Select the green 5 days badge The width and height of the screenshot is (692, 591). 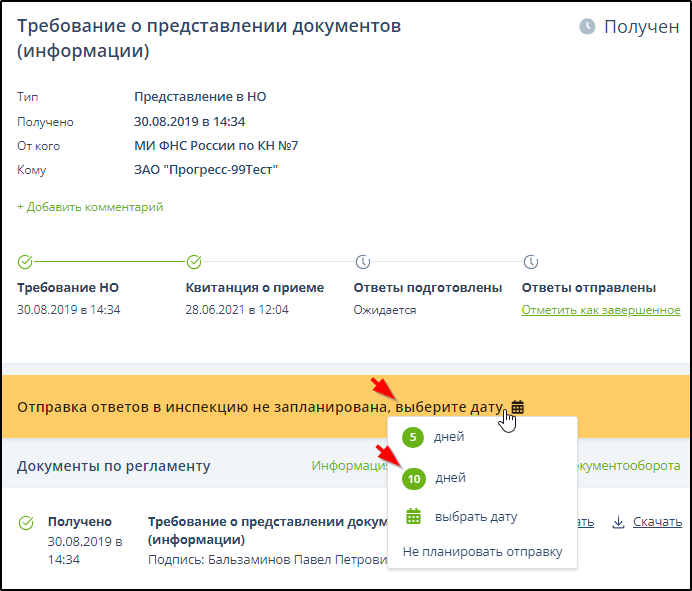pyautogui.click(x=413, y=437)
